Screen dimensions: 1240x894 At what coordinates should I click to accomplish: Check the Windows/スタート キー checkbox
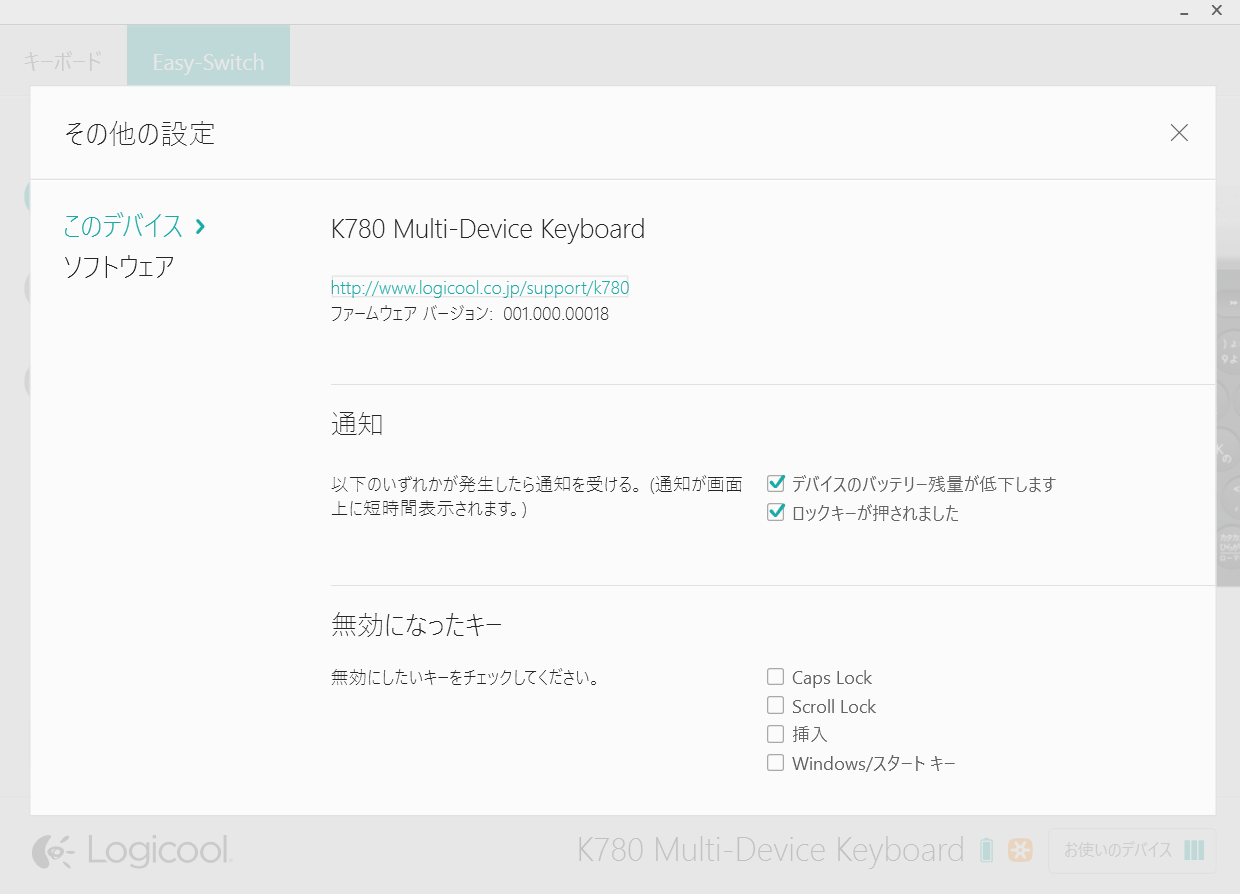tap(775, 763)
